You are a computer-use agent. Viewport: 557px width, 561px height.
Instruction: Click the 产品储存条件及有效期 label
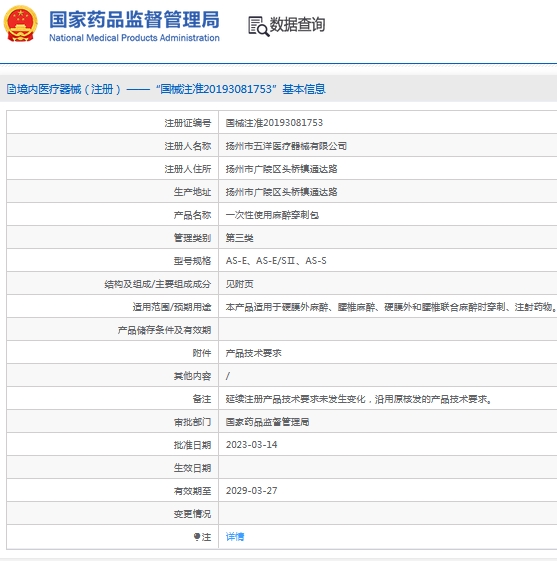pyautogui.click(x=164, y=330)
